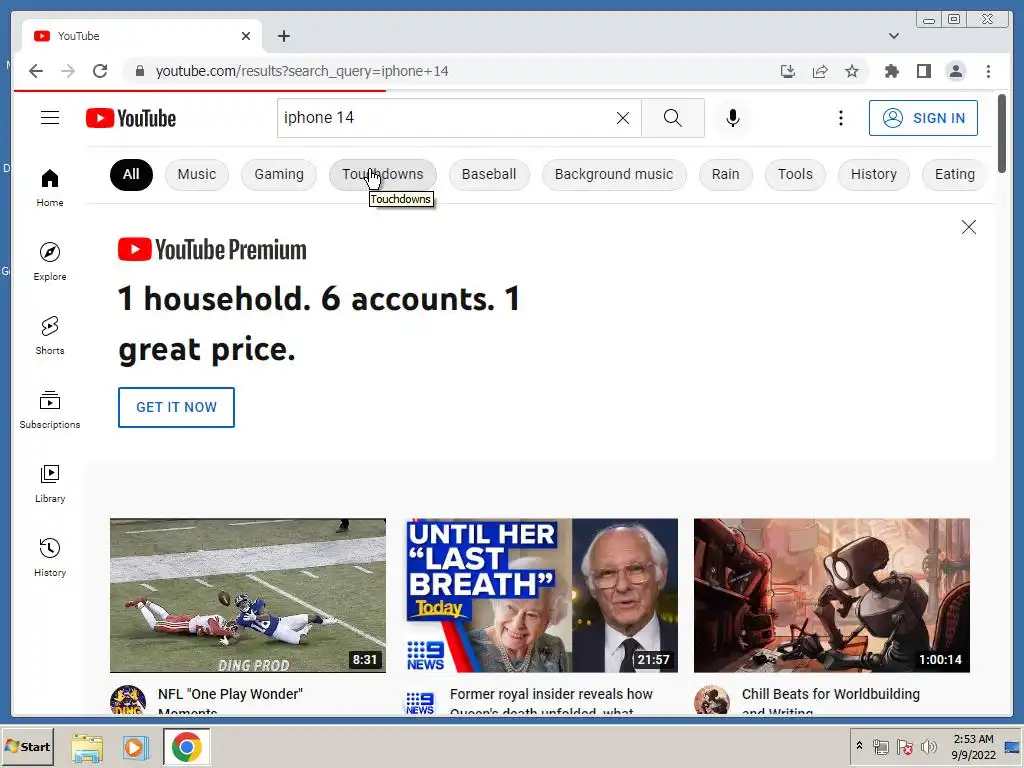Select the Tools filter chip
Screen dimensions: 1024x768
(795, 174)
